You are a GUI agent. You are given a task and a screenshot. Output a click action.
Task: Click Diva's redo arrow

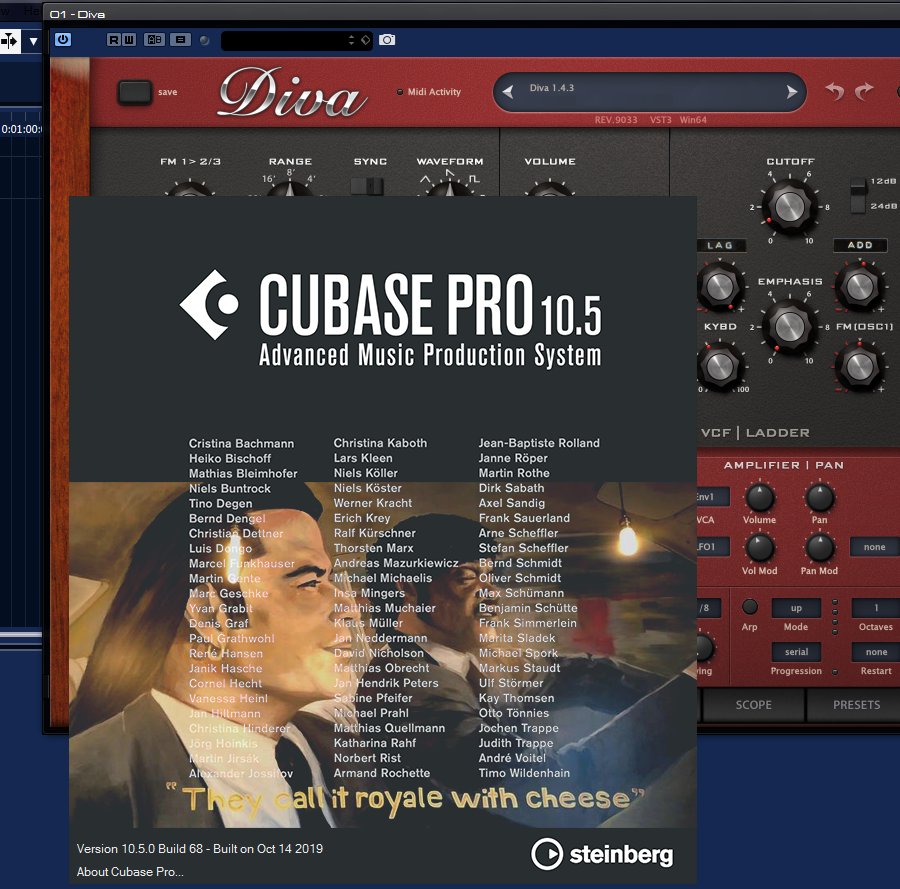point(864,91)
